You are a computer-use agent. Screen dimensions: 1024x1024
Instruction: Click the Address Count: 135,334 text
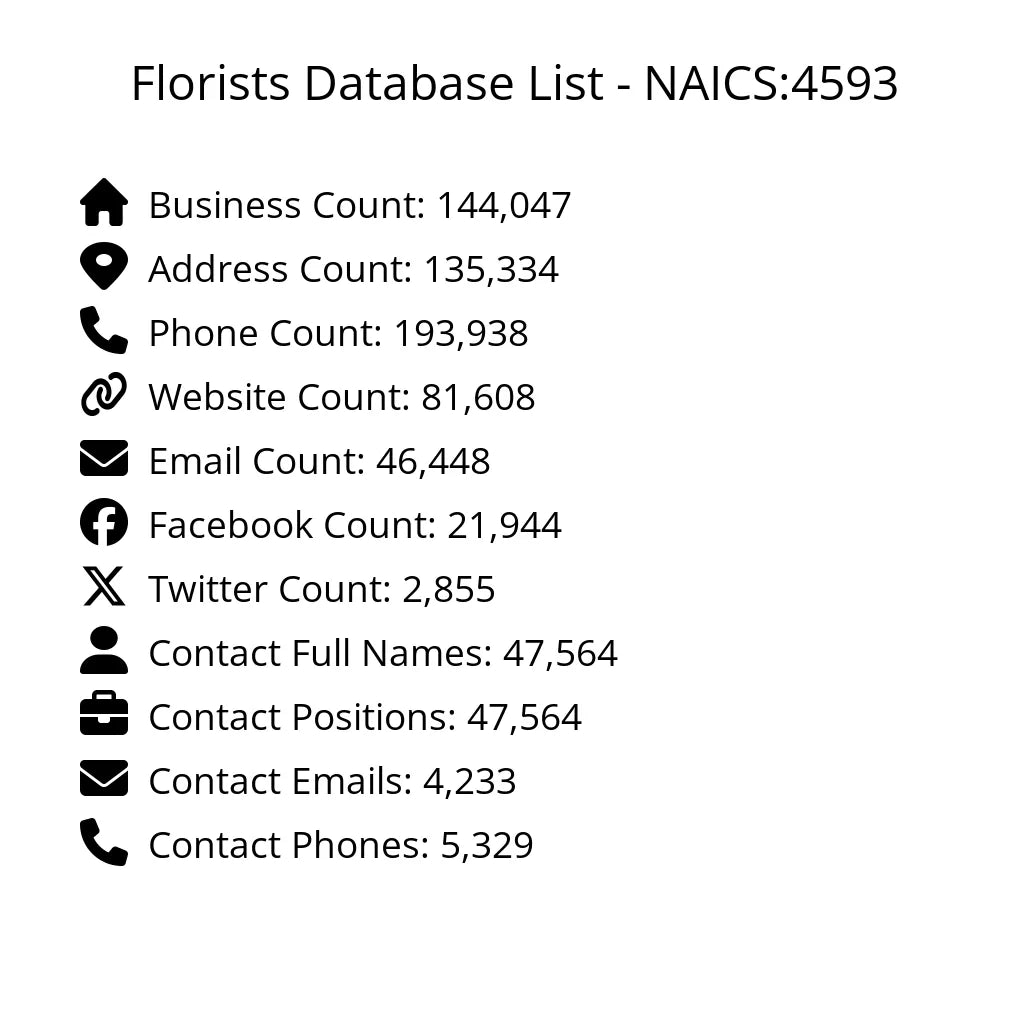pyautogui.click(x=353, y=270)
